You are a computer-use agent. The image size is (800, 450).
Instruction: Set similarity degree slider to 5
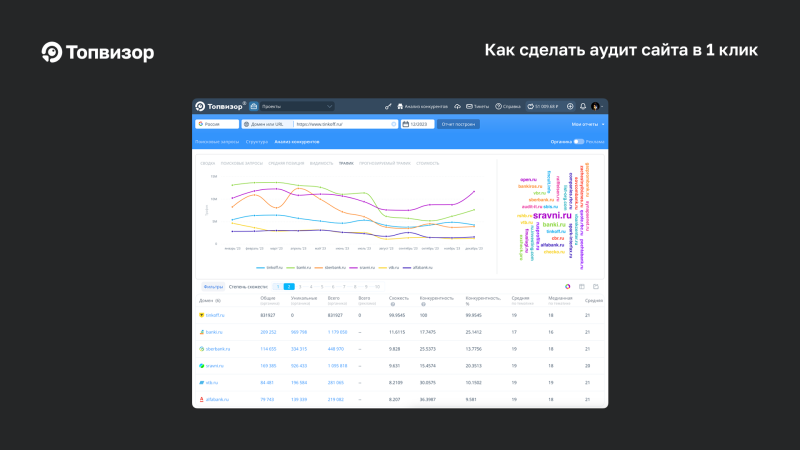[x=322, y=287]
